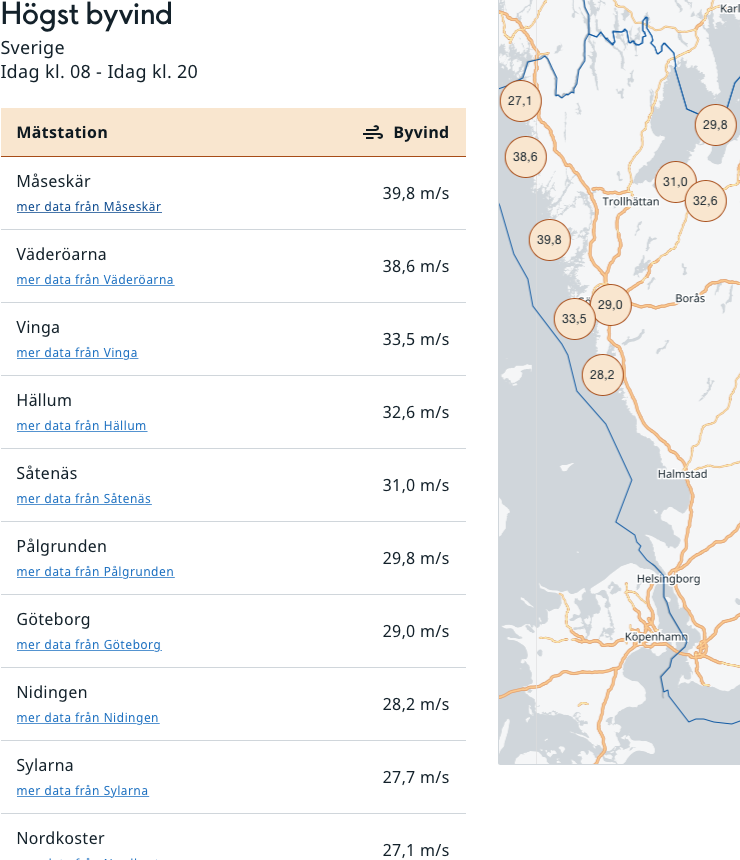Follow mer data från Vinga link
The image size is (740, 860).
pos(77,353)
